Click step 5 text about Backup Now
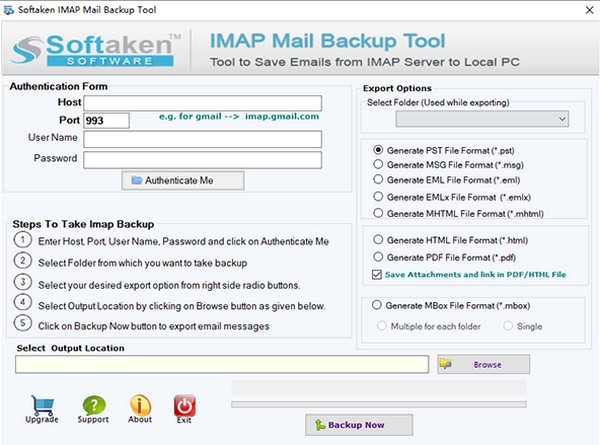600x445 pixels. point(153,326)
